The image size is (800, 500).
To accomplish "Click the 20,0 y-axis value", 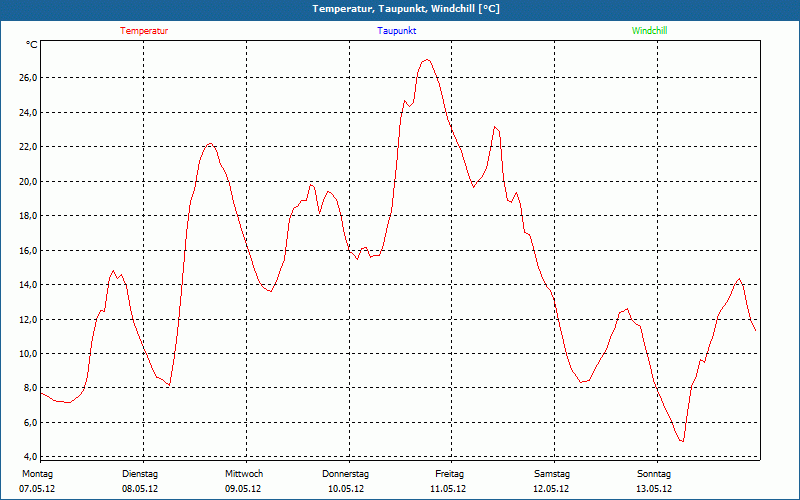I will (x=28, y=182).
